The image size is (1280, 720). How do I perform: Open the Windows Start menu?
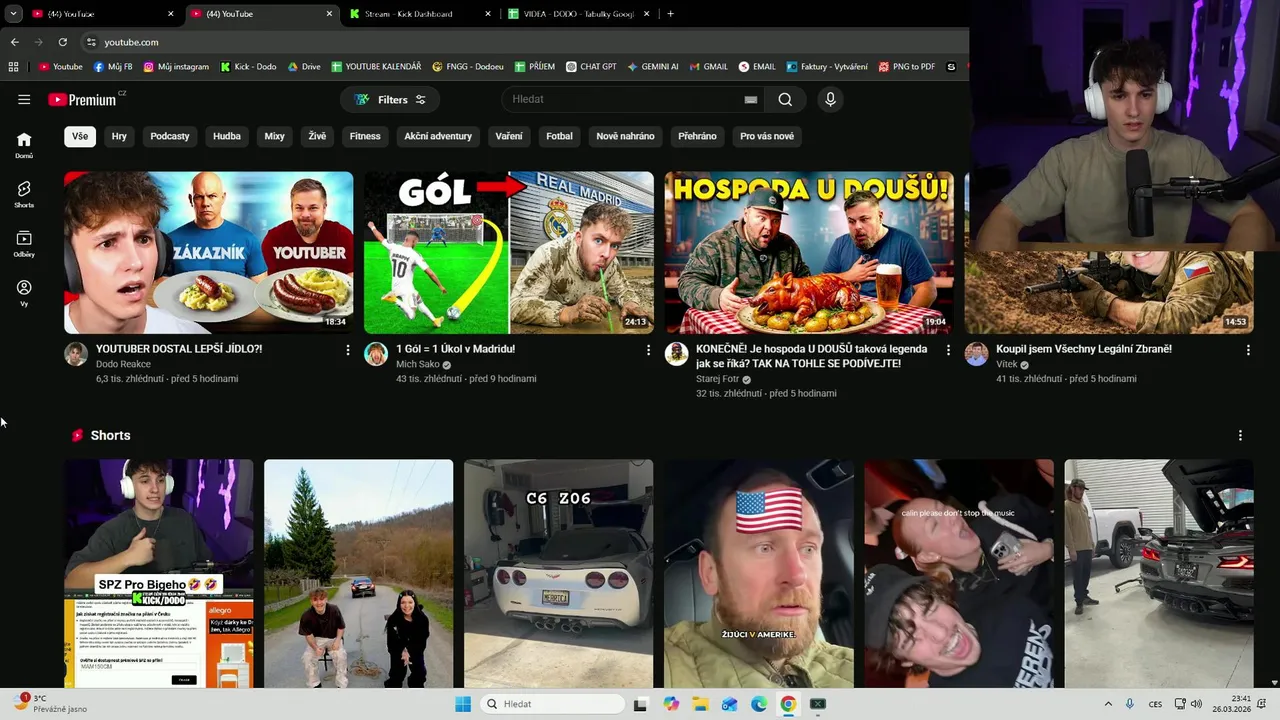point(462,704)
